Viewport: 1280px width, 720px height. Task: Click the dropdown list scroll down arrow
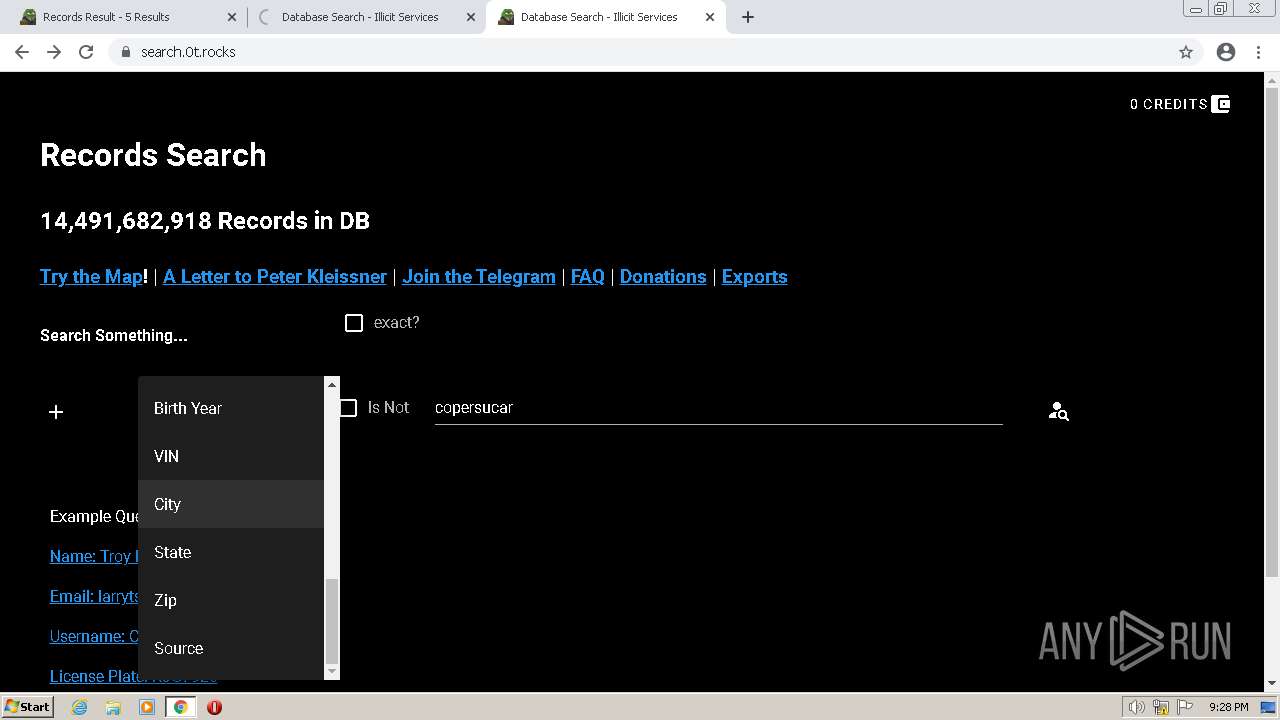[x=332, y=672]
